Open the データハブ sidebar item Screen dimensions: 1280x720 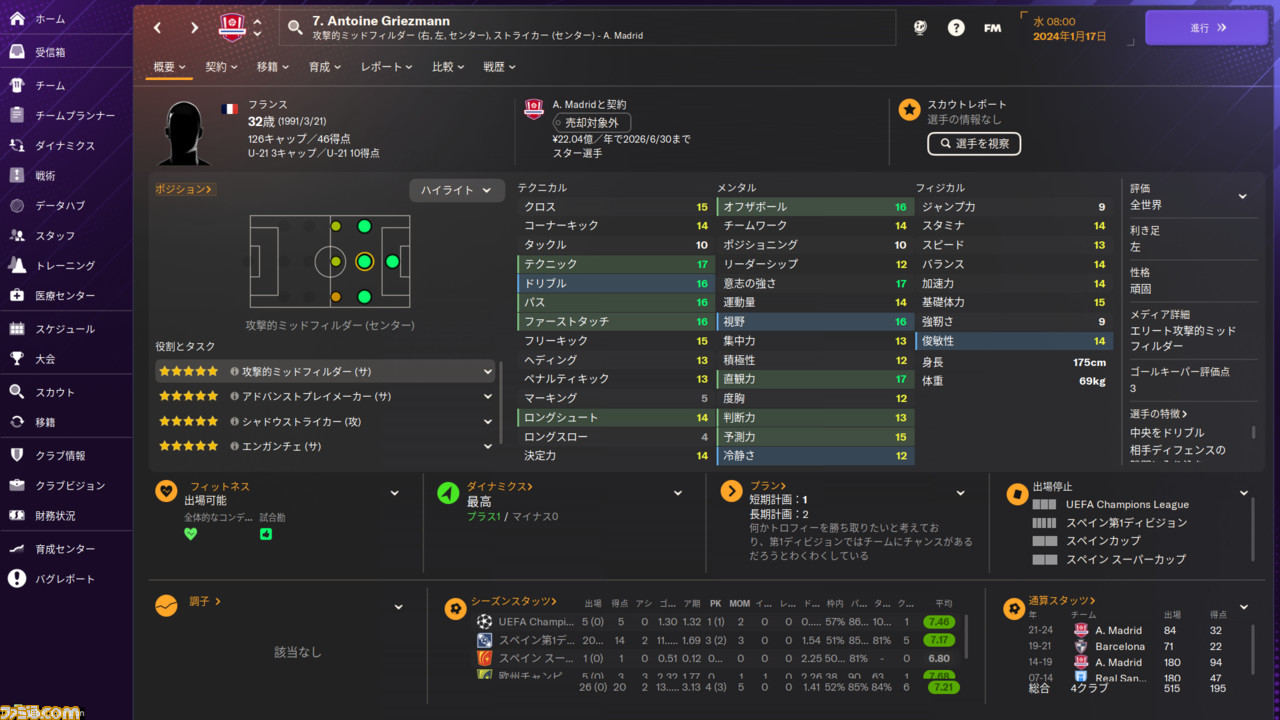66,205
